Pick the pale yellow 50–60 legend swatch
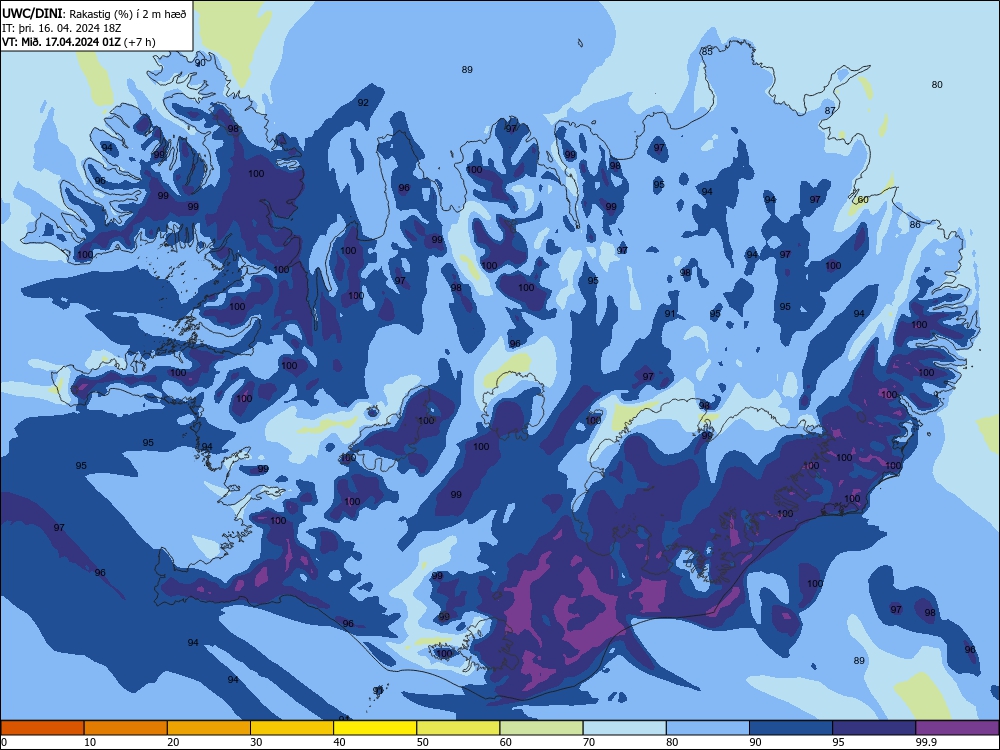This screenshot has height=750, width=1000. point(459,728)
